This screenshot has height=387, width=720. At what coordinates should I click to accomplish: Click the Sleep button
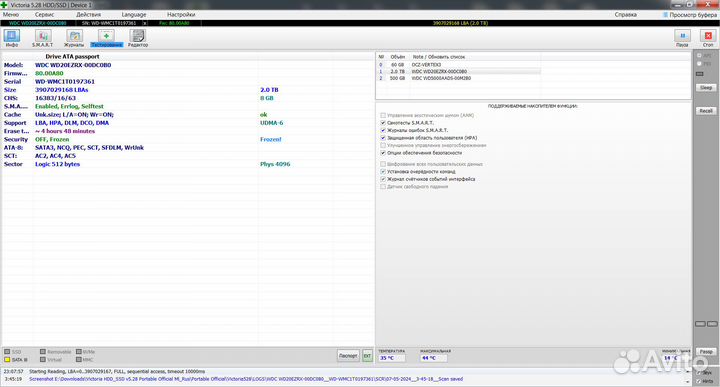[x=706, y=87]
